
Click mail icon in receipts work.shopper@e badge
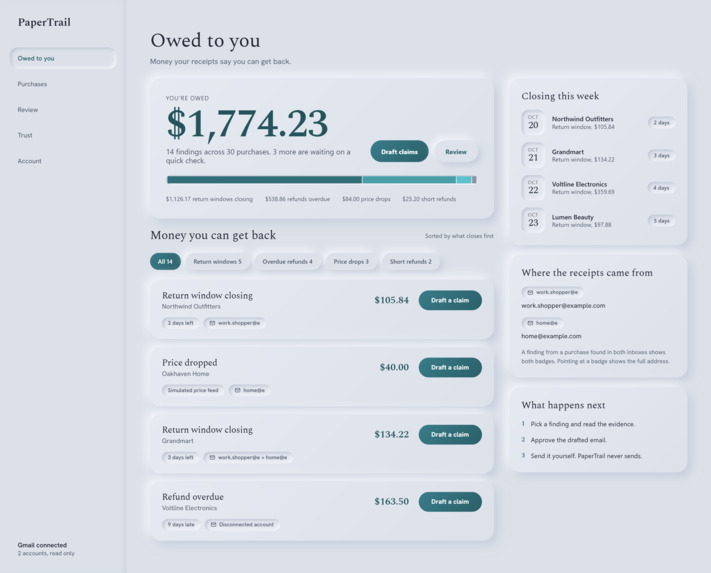point(530,292)
